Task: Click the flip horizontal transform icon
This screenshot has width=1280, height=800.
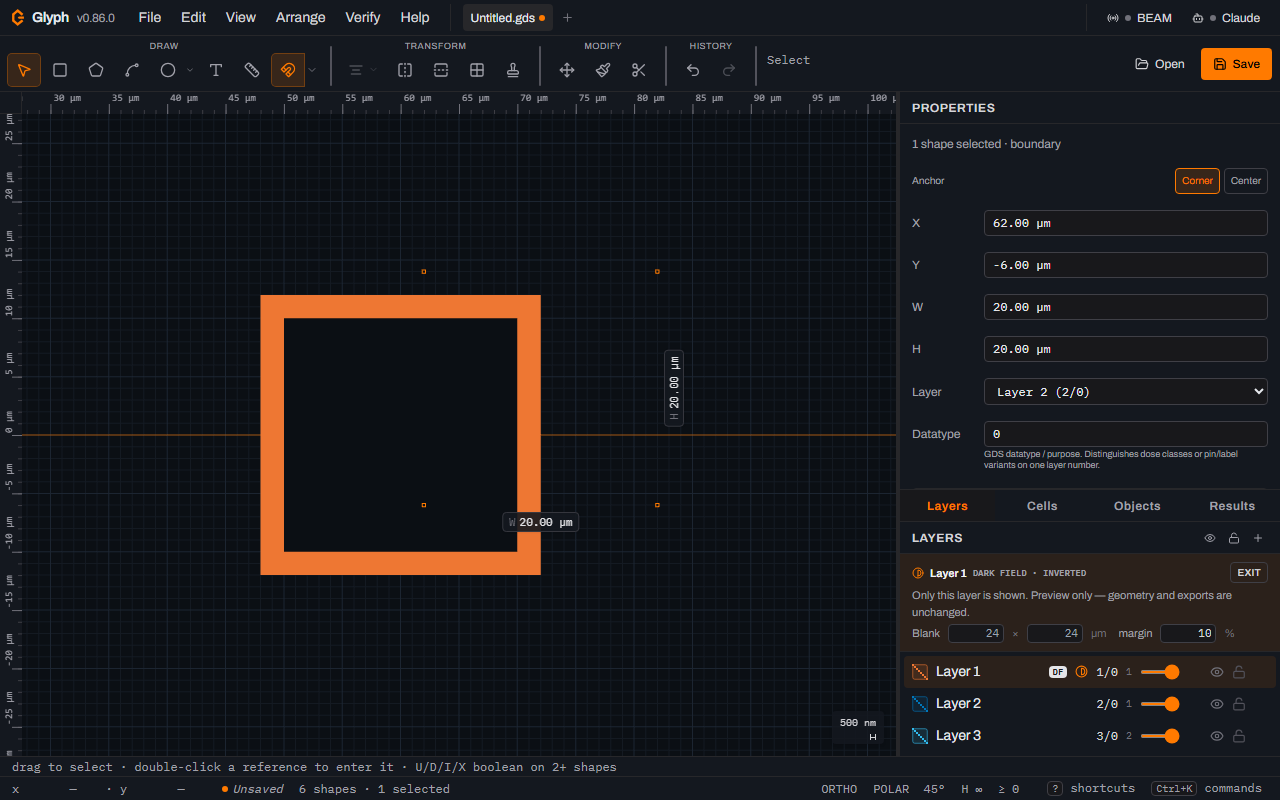Action: (405, 70)
